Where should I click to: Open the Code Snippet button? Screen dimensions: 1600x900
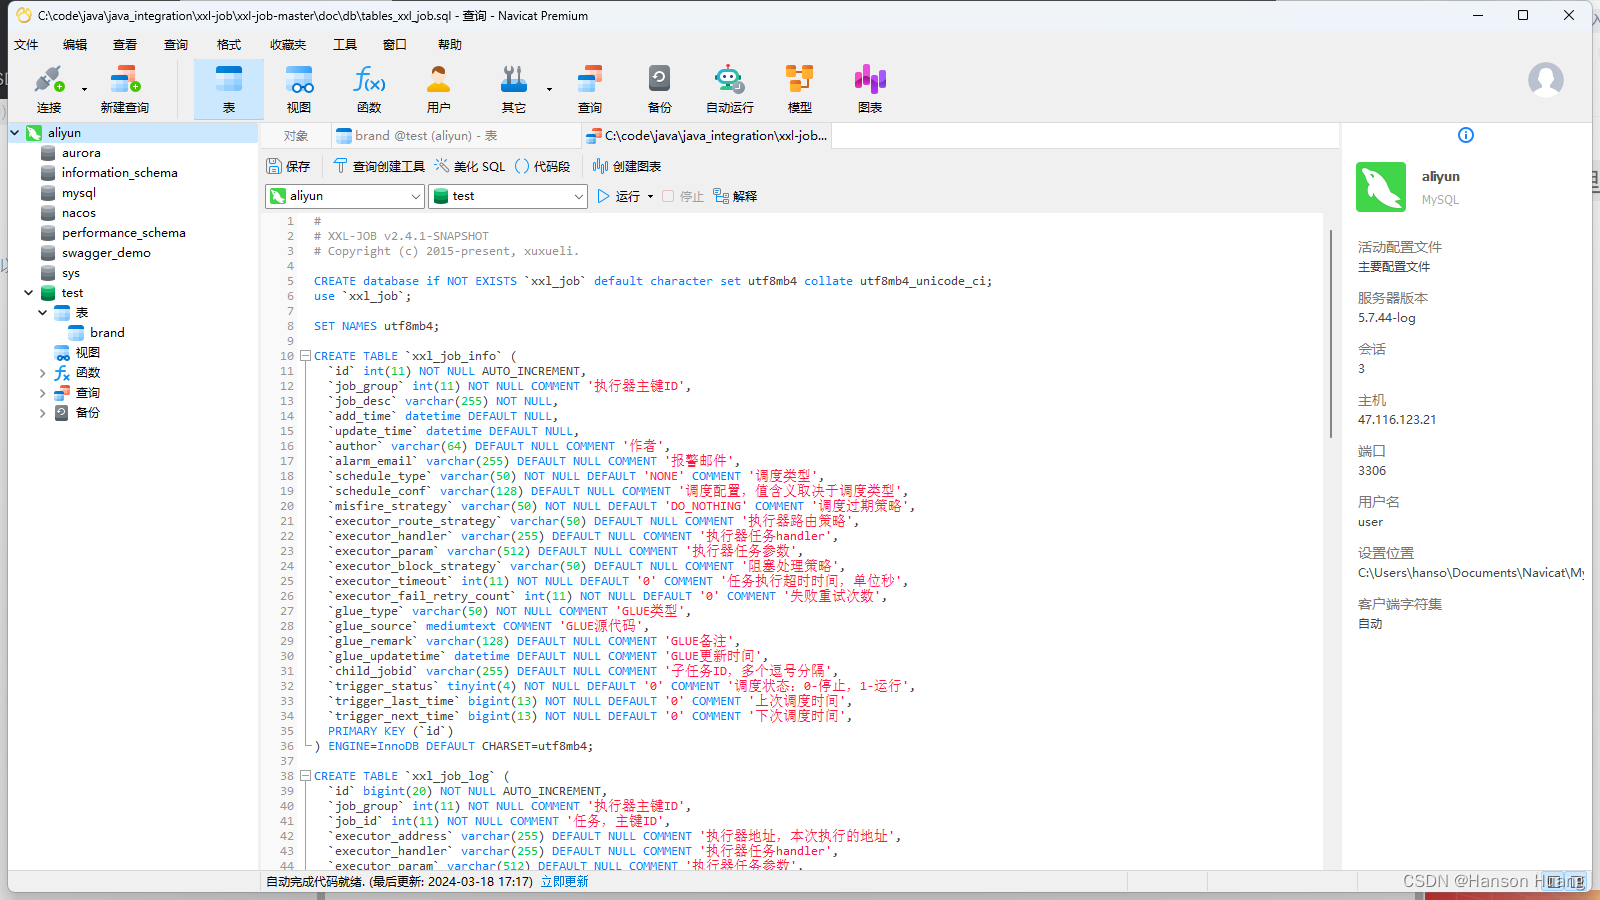(542, 166)
